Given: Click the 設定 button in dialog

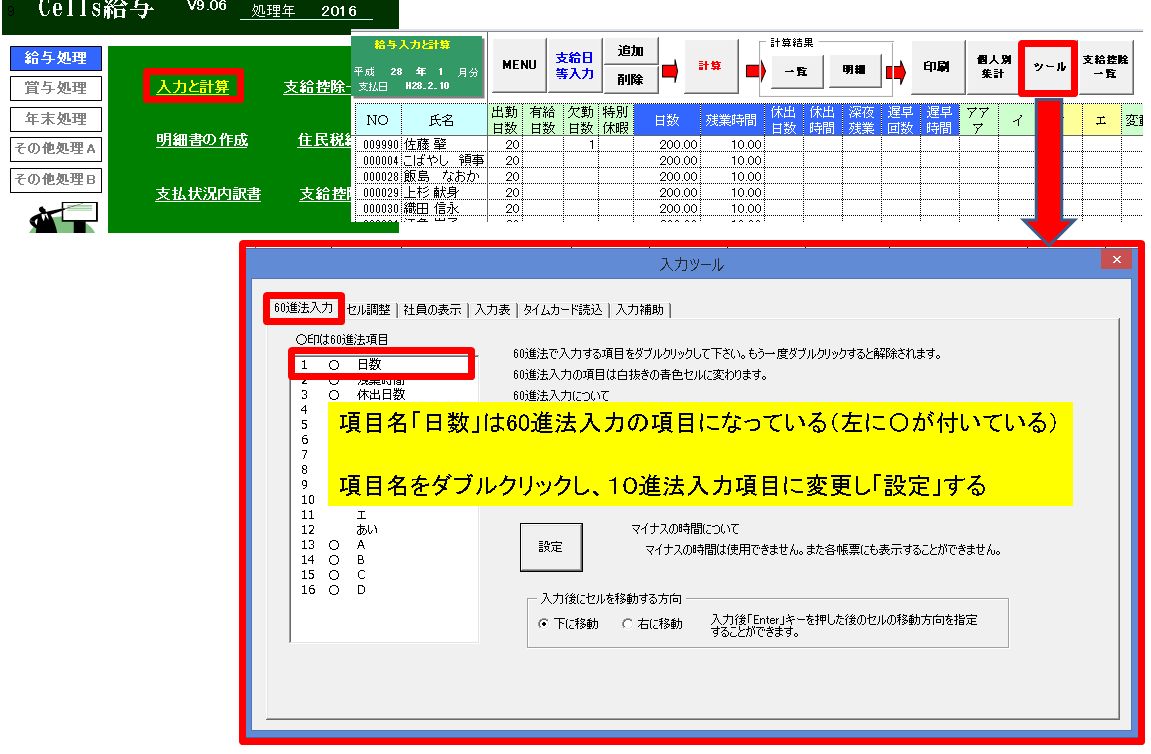Looking at the screenshot, I should 550,547.
